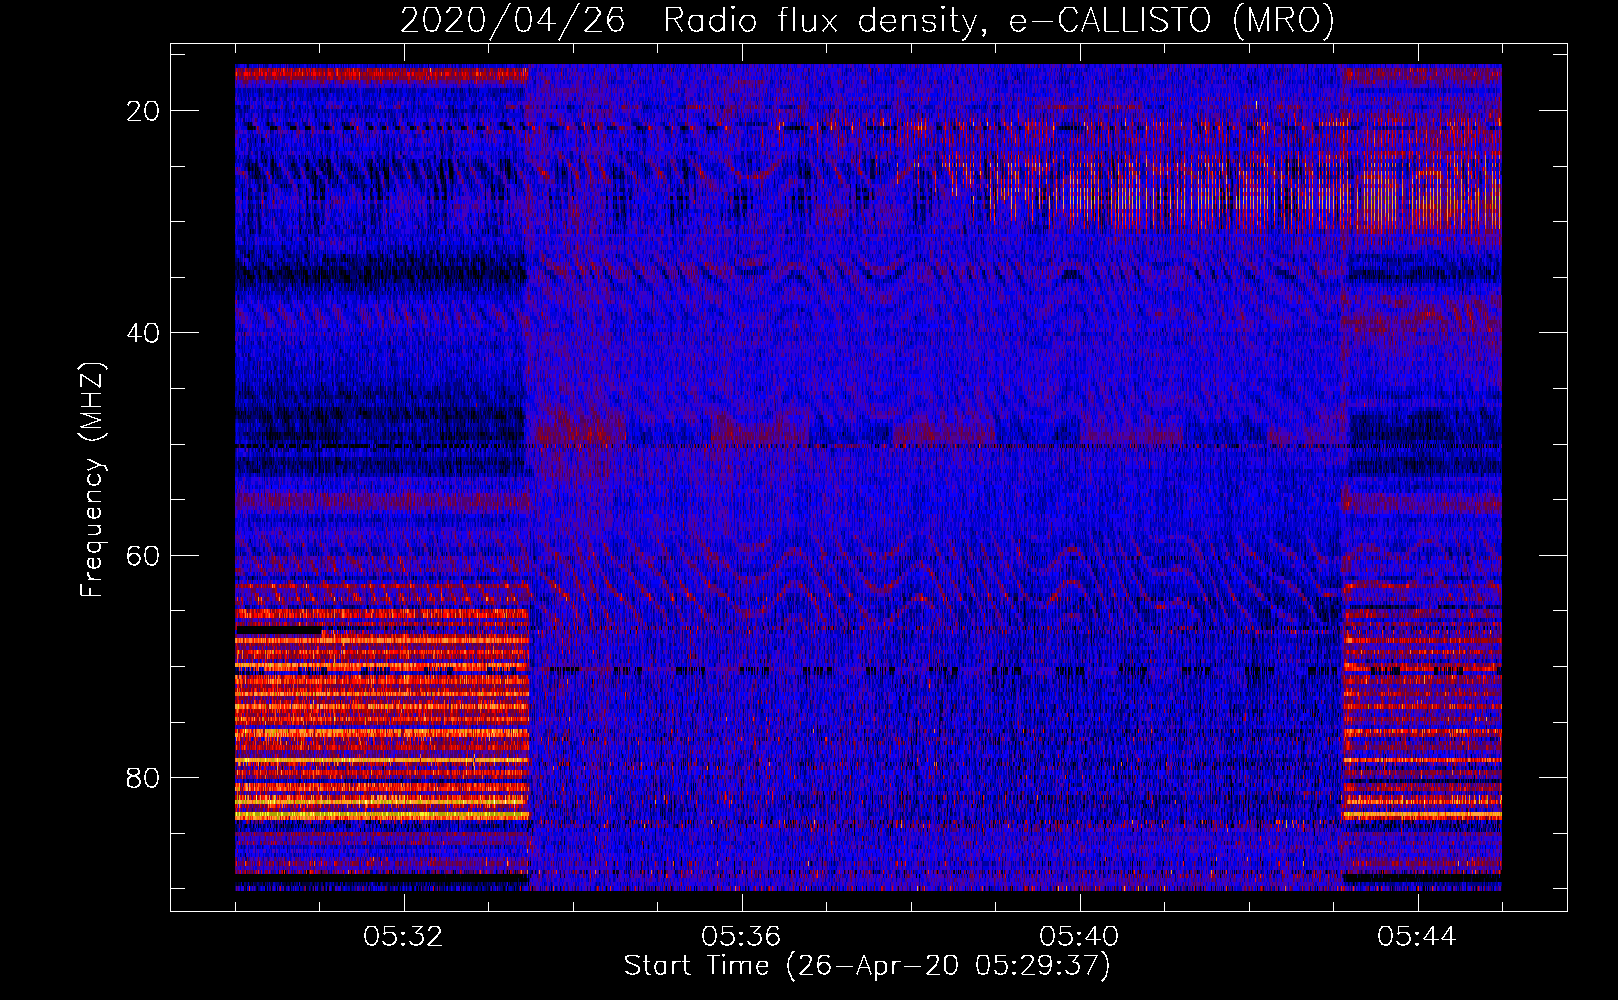Click the frequency tick label "60"
1618x1000 pixels.
click(143, 555)
